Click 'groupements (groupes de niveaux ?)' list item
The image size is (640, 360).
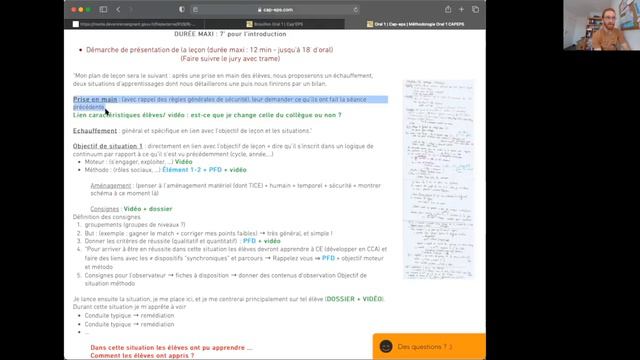(x=135, y=225)
